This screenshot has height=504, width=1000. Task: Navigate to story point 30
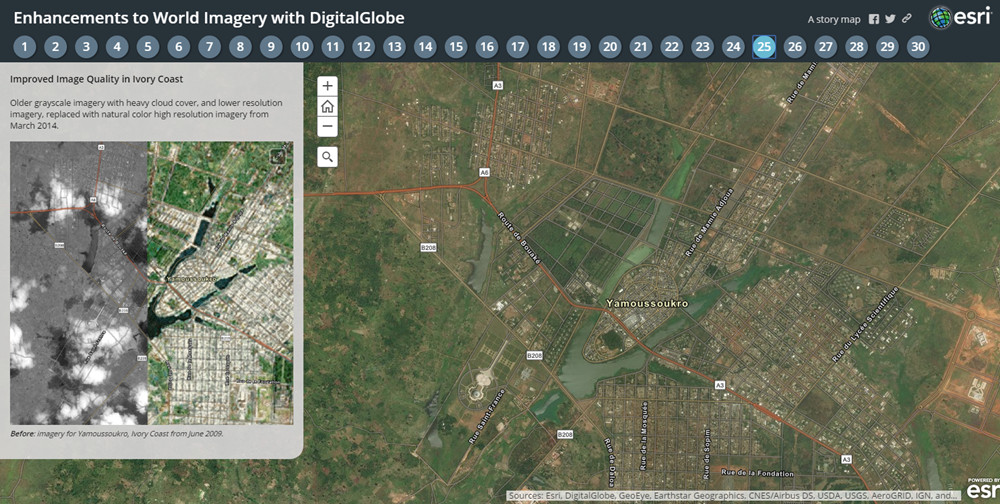918,47
